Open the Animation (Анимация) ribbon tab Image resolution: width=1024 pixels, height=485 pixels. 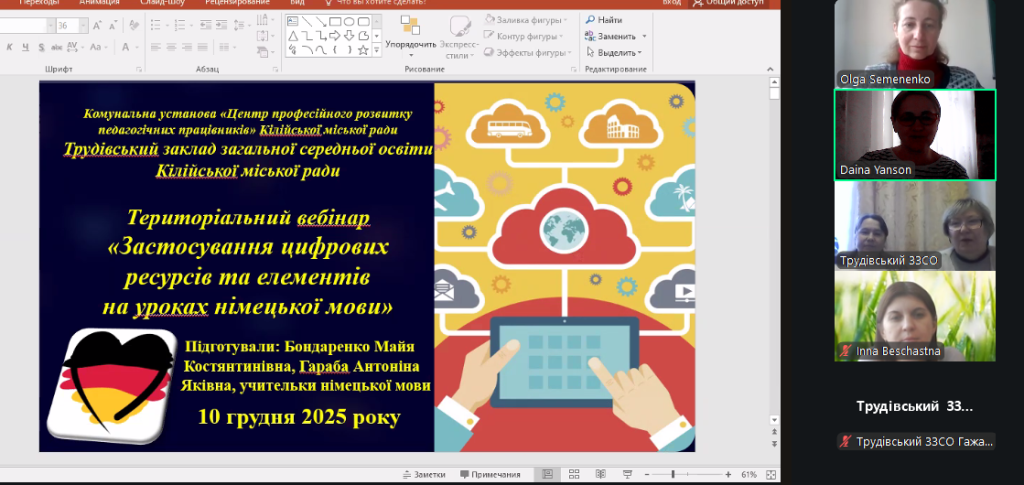click(x=100, y=3)
